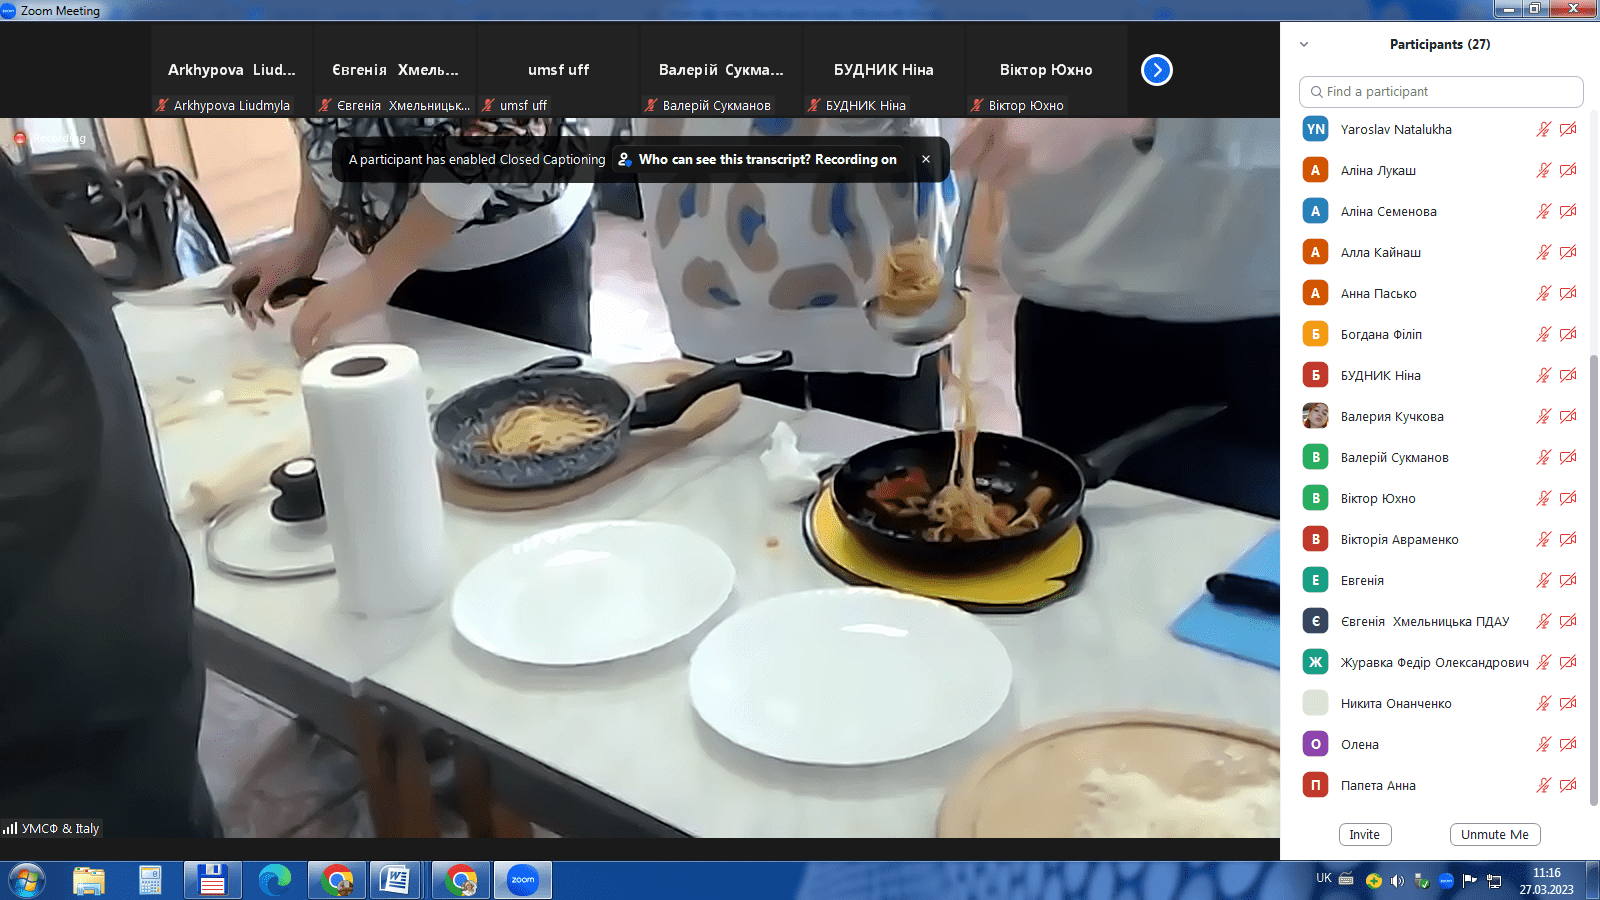
Task: Open Microsoft Word from the taskbar
Action: click(395, 880)
